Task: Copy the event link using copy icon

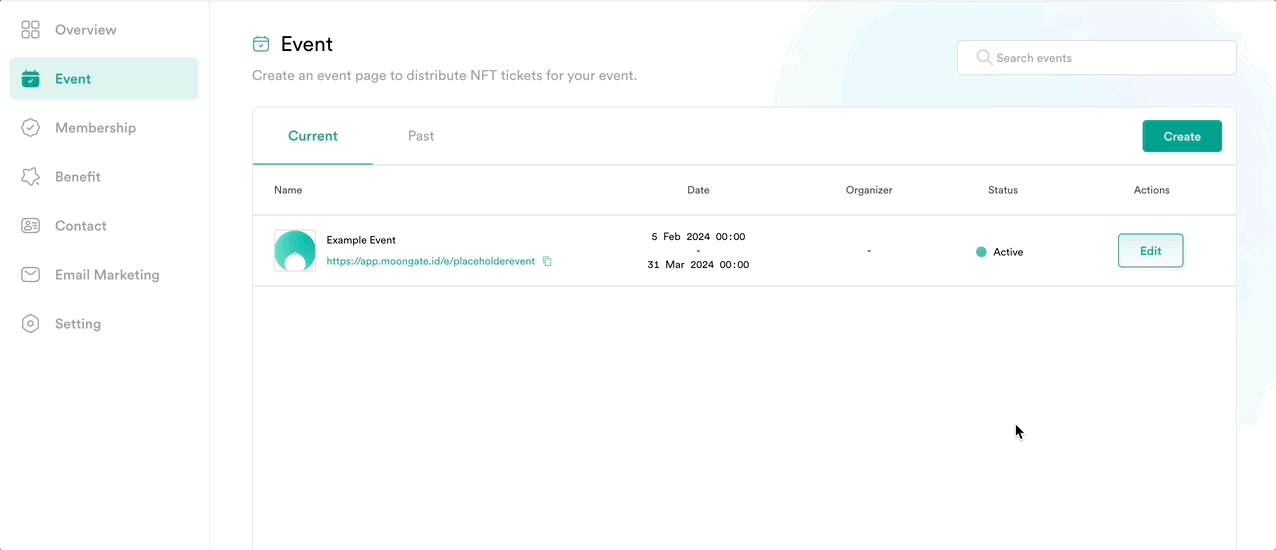Action: click(x=547, y=262)
